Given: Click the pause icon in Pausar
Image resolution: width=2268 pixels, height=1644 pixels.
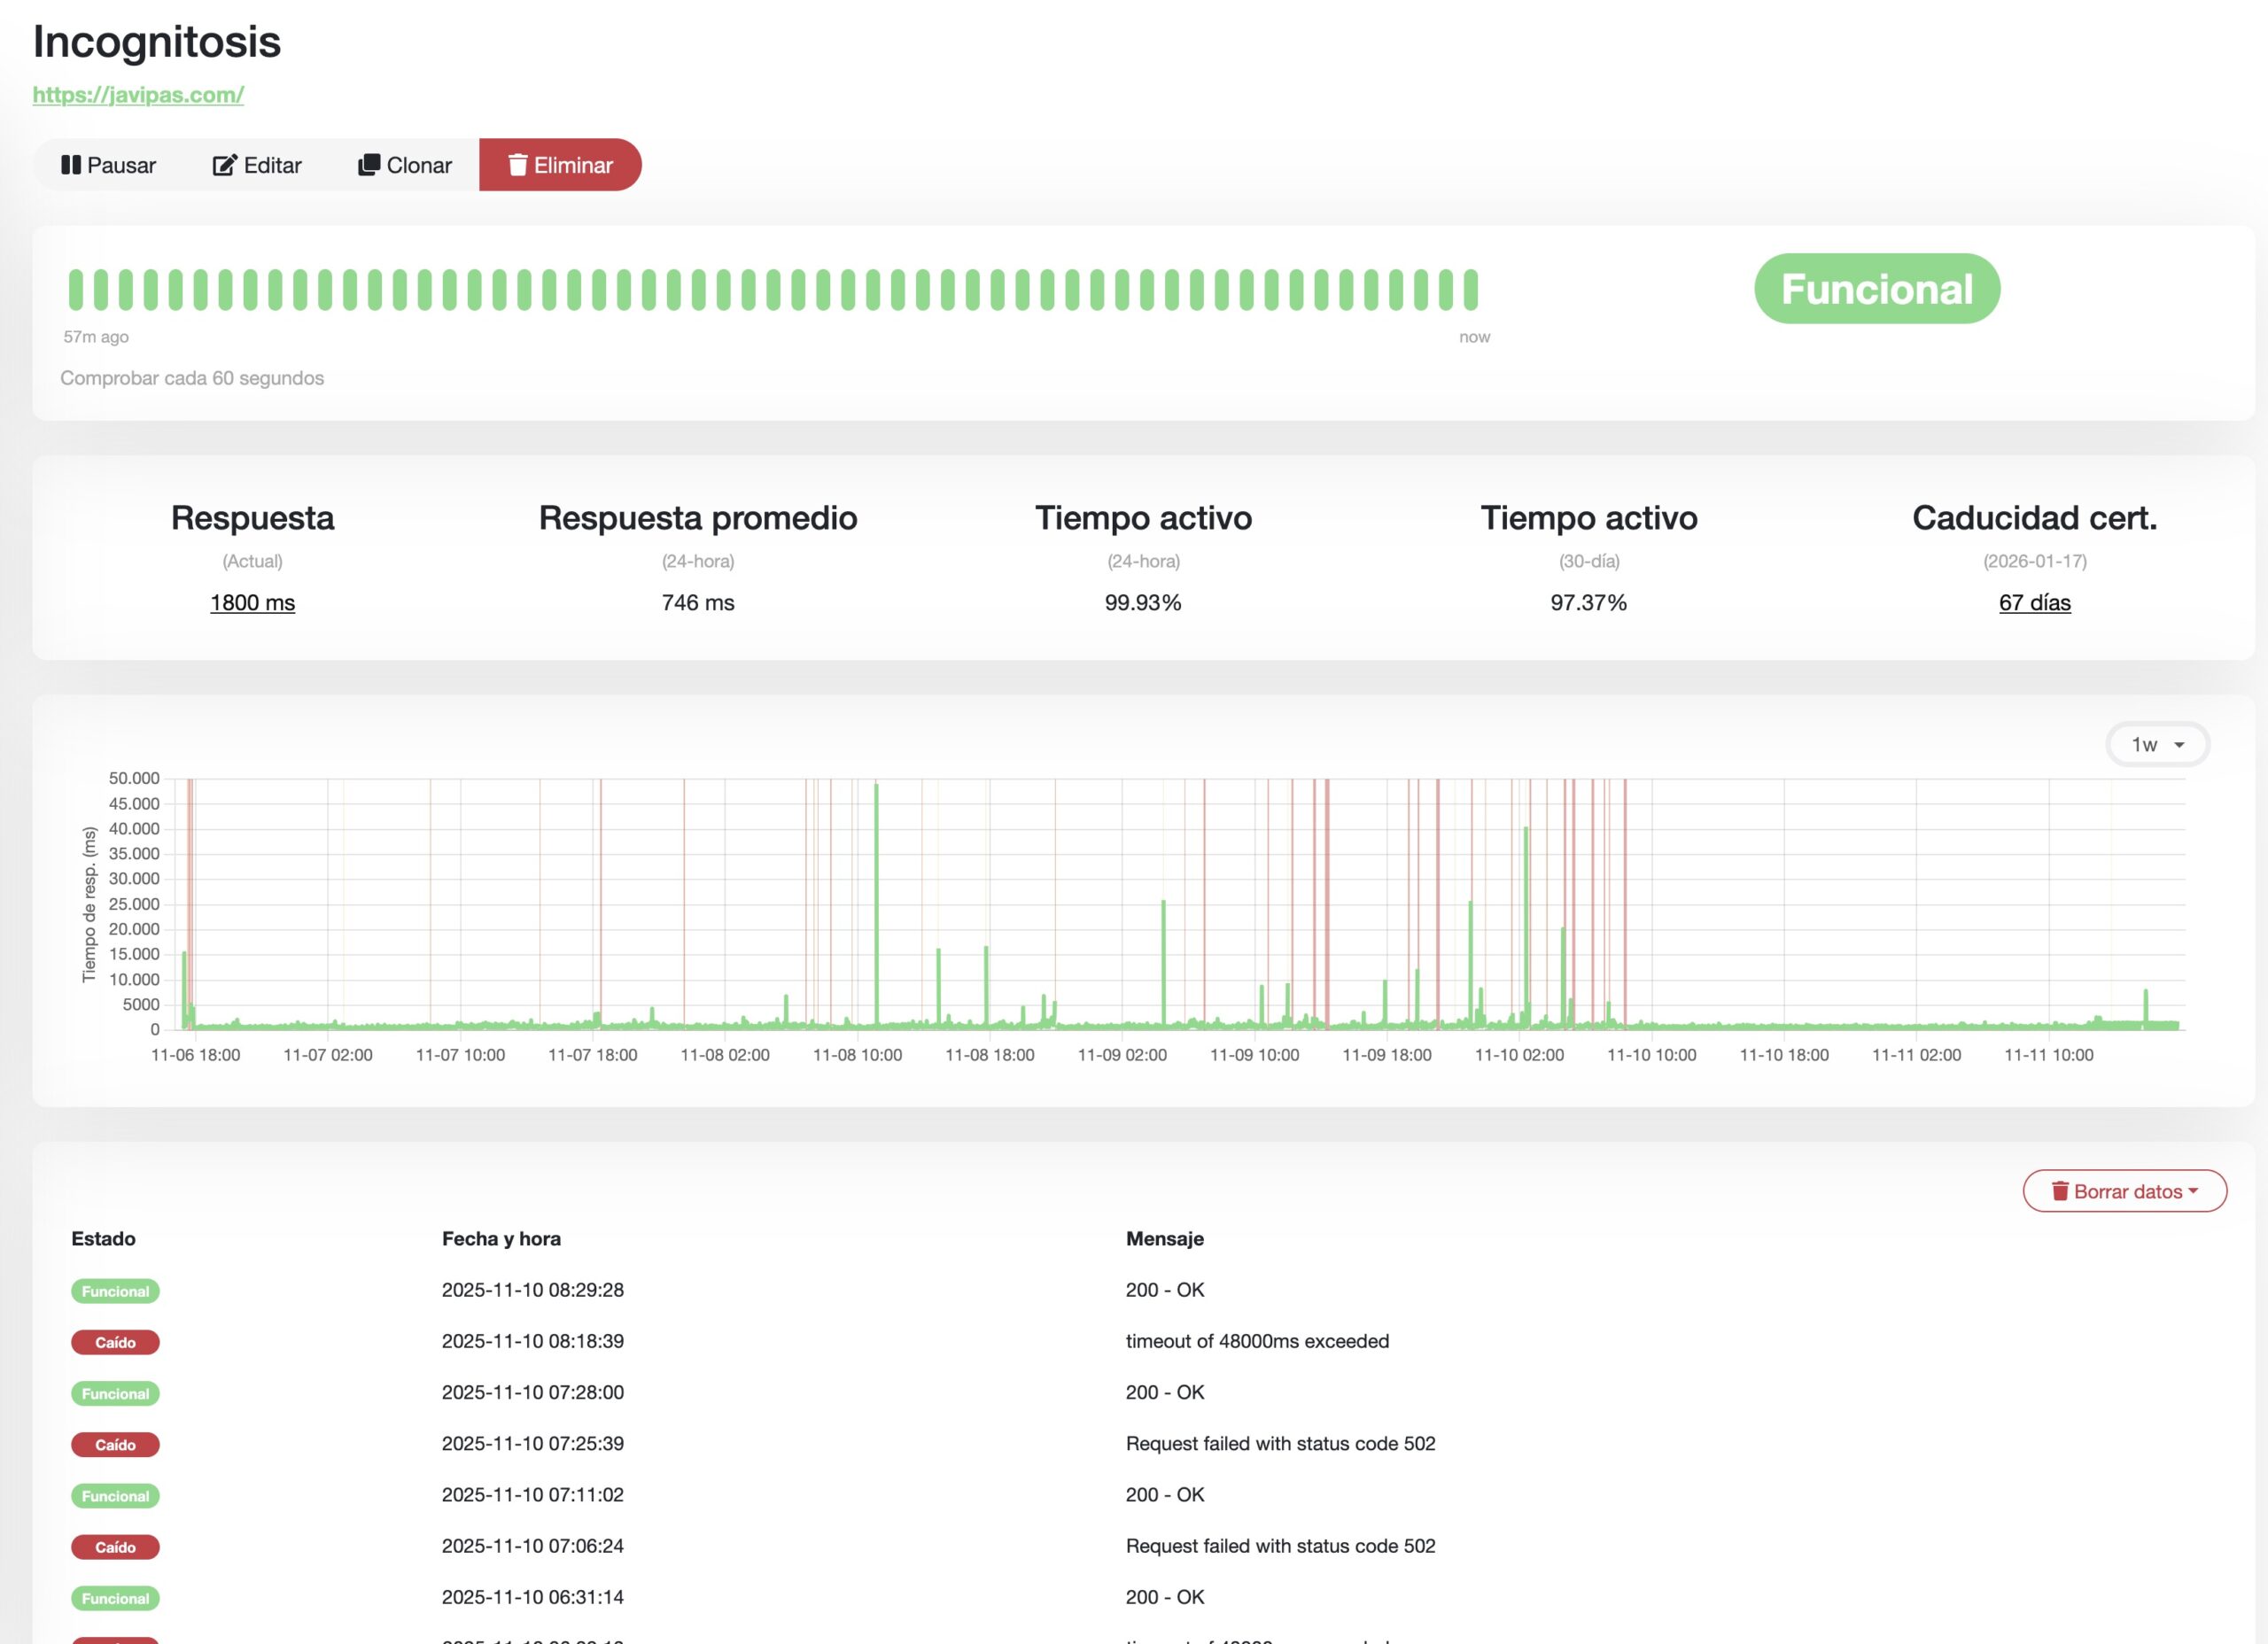Looking at the screenshot, I should coord(70,165).
